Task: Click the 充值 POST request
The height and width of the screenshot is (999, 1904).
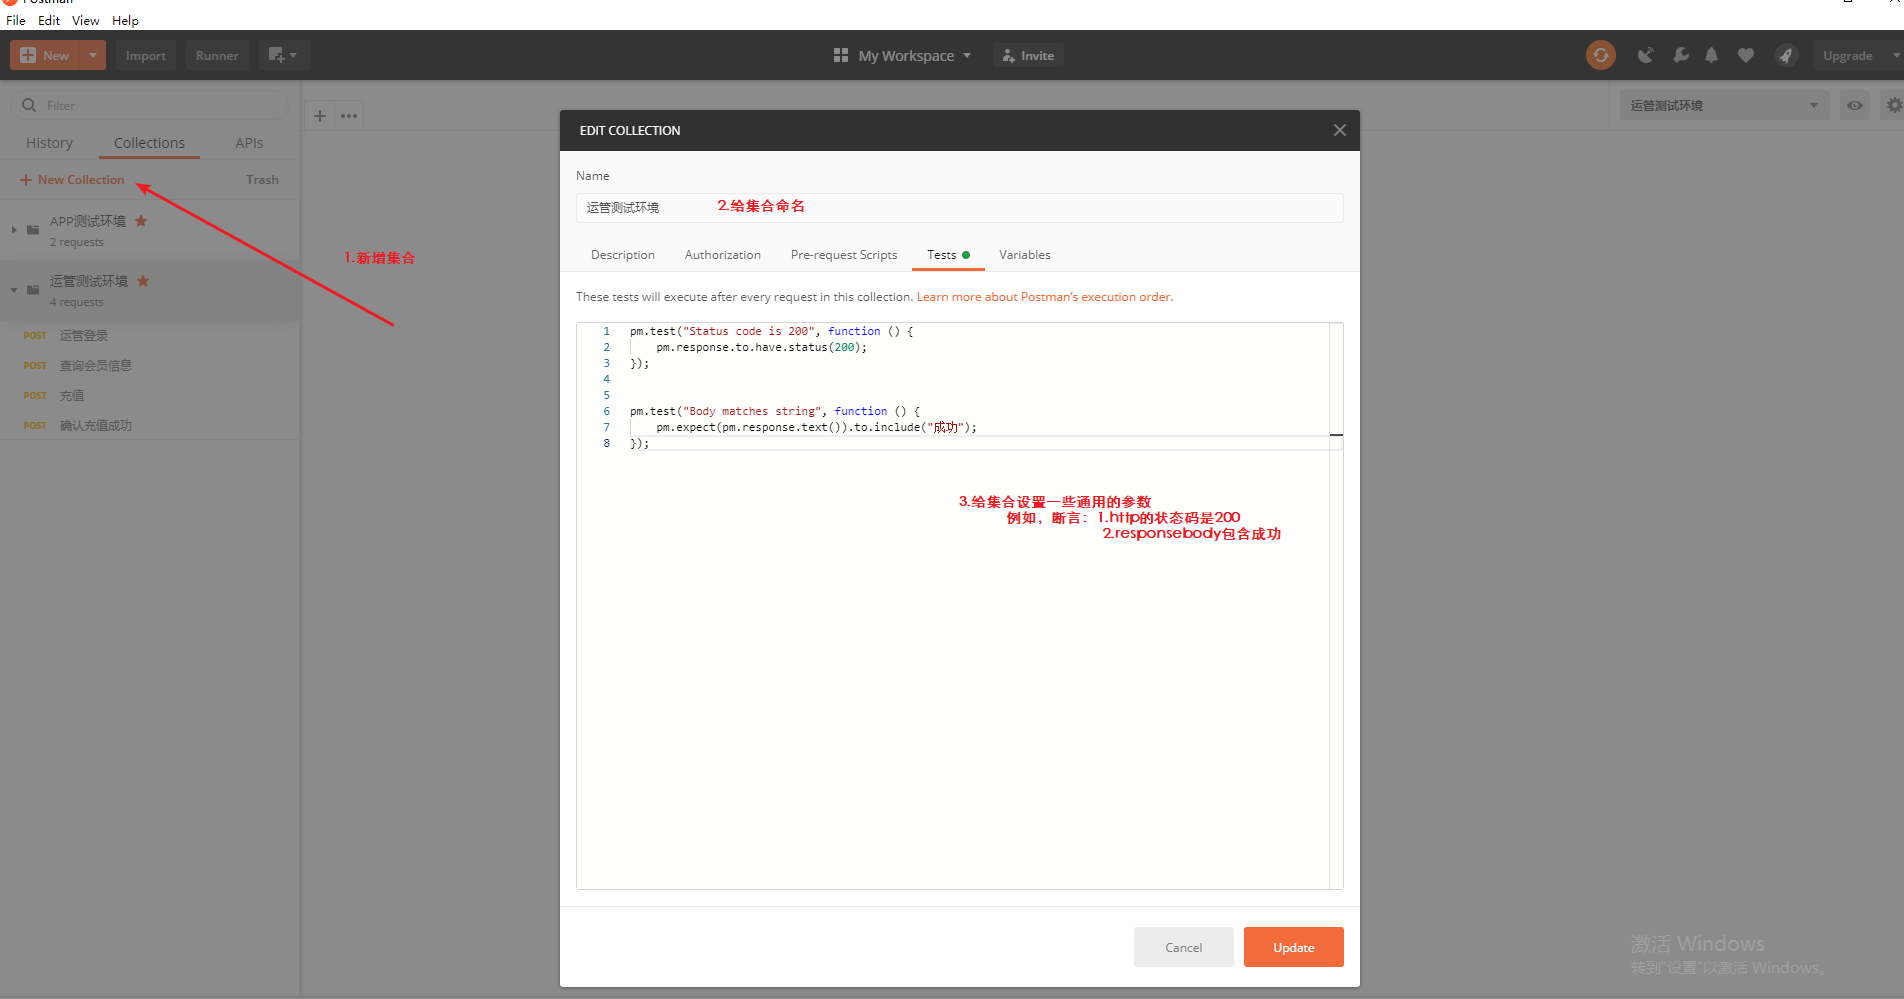Action: 72,395
